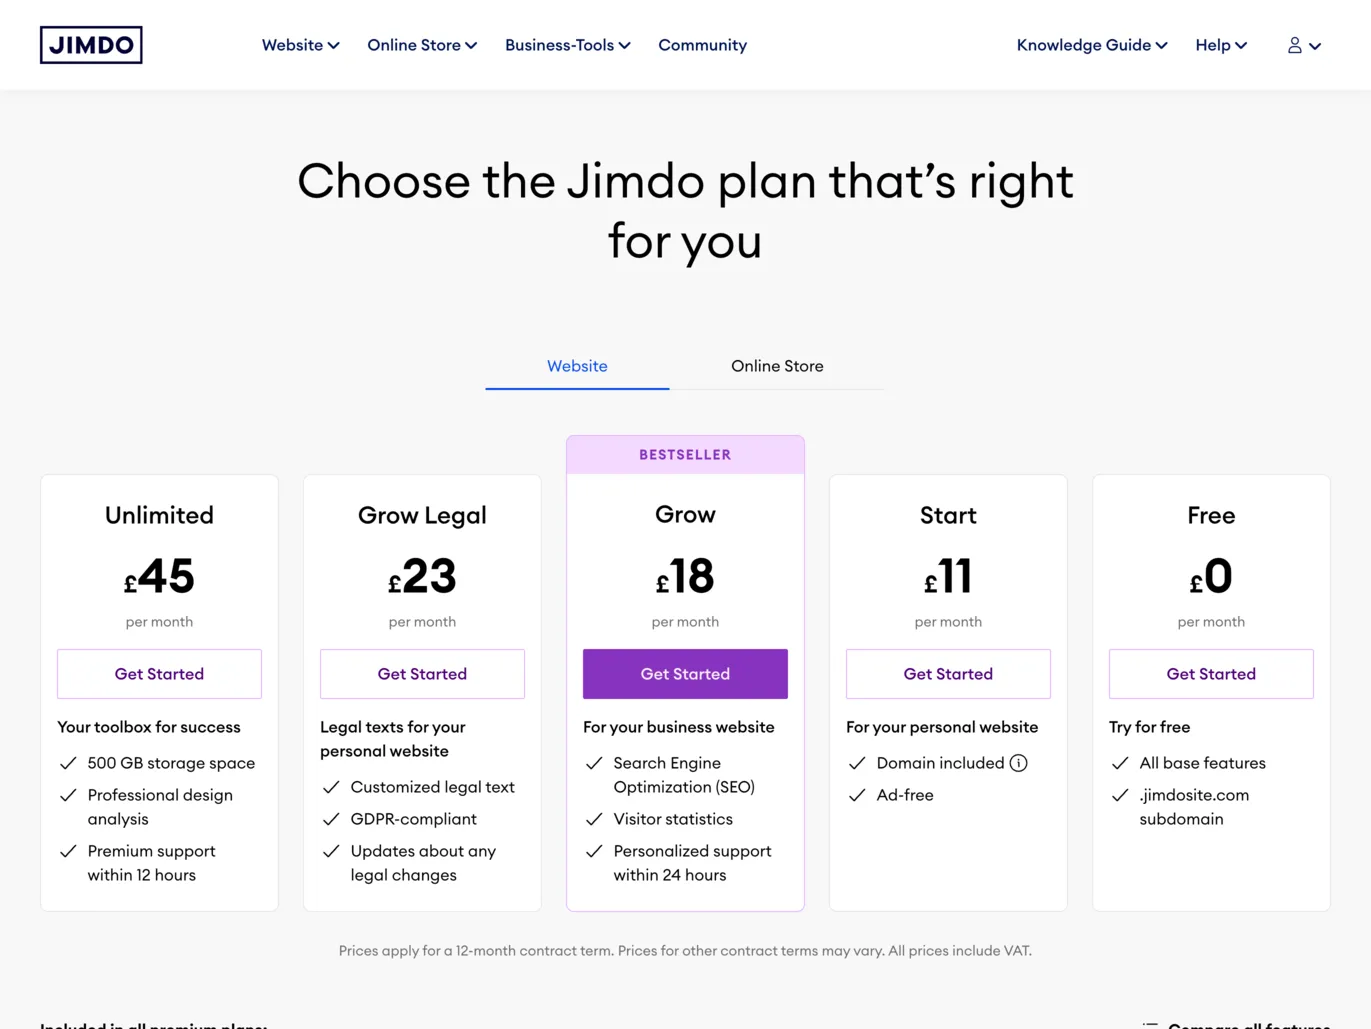Open the Help dropdown

point(1220,45)
